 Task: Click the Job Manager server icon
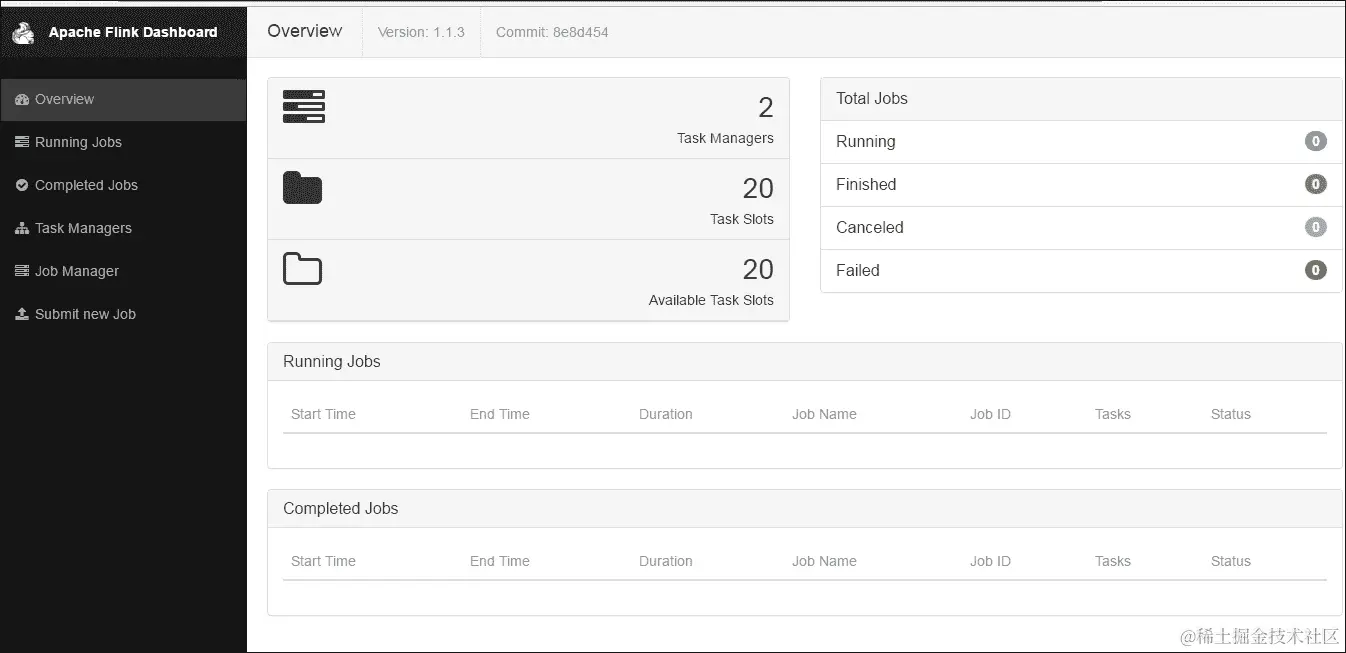[22, 271]
